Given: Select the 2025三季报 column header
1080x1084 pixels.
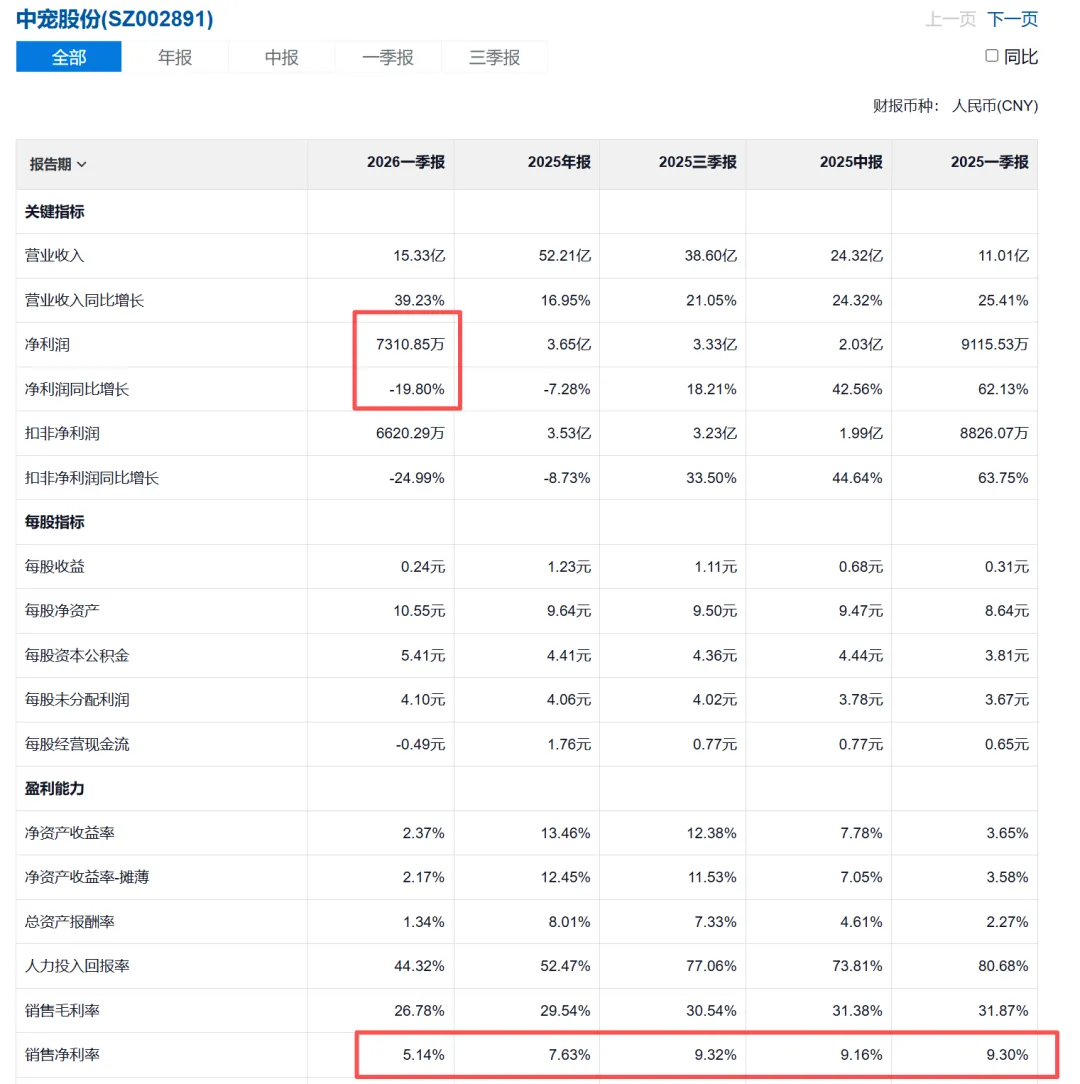Looking at the screenshot, I should (697, 162).
